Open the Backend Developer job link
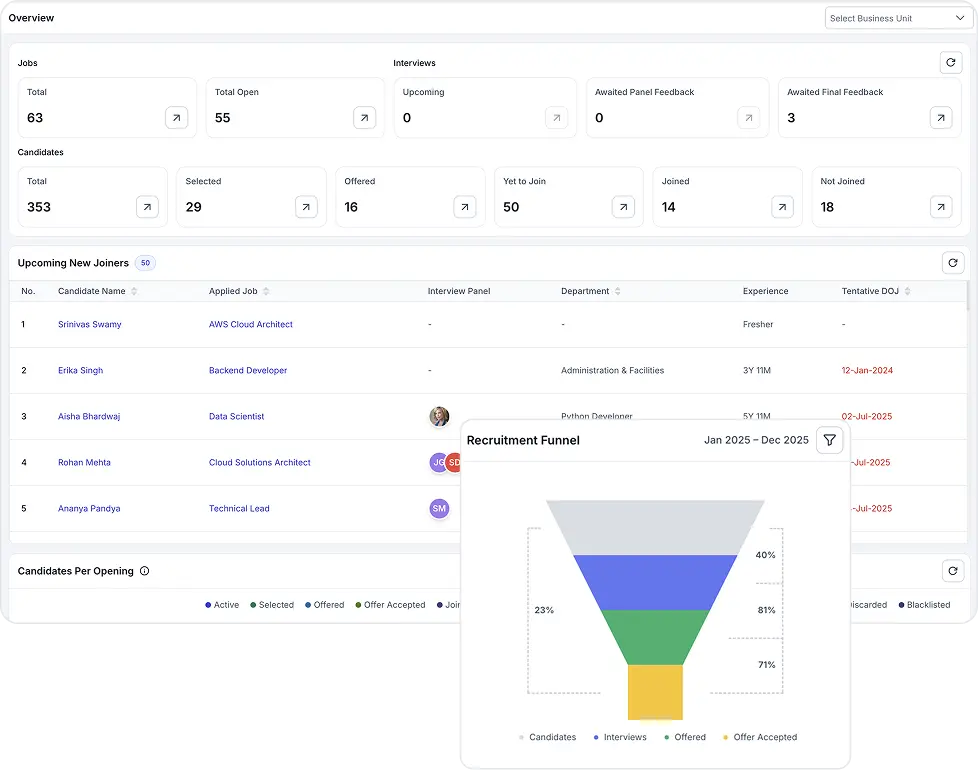978x770 pixels. click(x=248, y=371)
